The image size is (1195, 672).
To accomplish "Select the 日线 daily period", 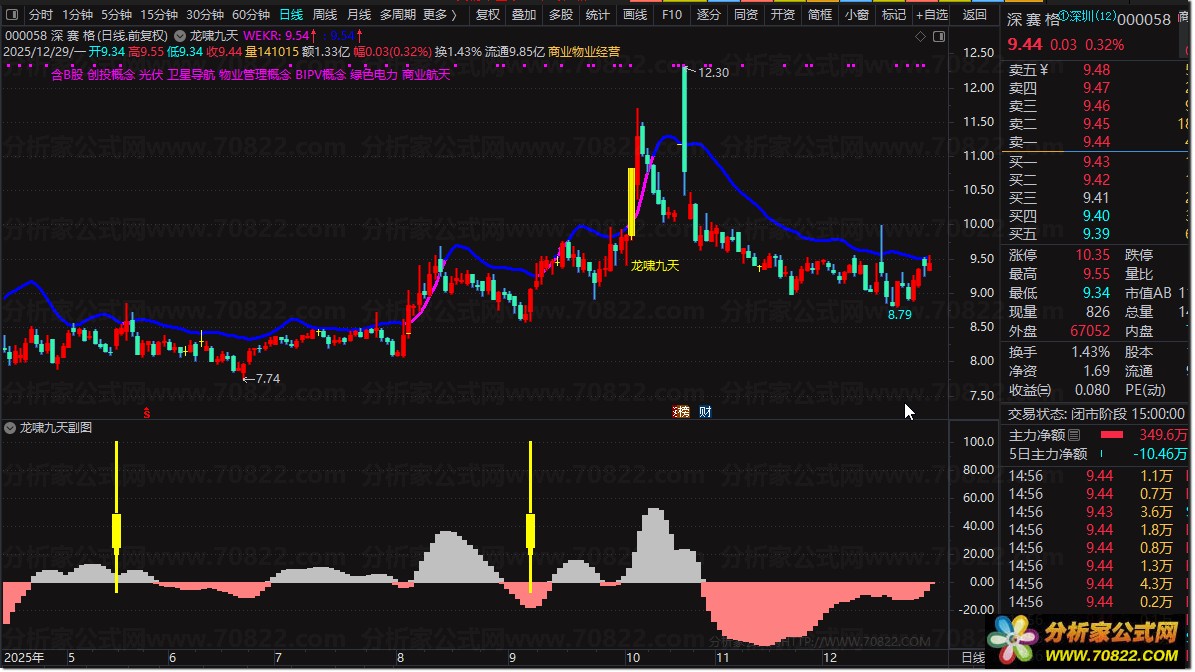I will tap(291, 14).
